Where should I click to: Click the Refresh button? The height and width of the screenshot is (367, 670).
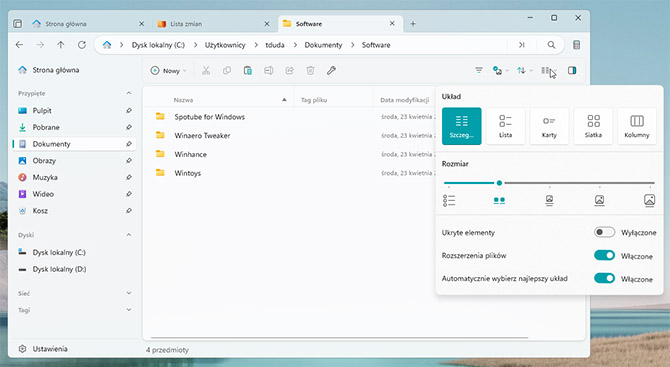(x=82, y=45)
